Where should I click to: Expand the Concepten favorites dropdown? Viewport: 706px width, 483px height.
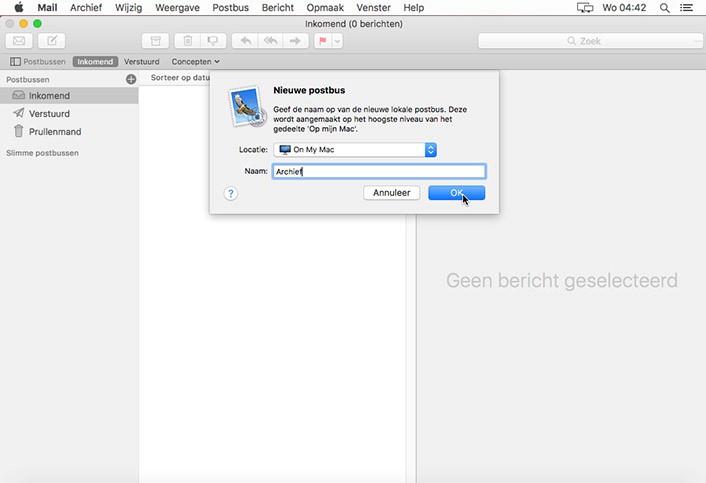pos(195,62)
